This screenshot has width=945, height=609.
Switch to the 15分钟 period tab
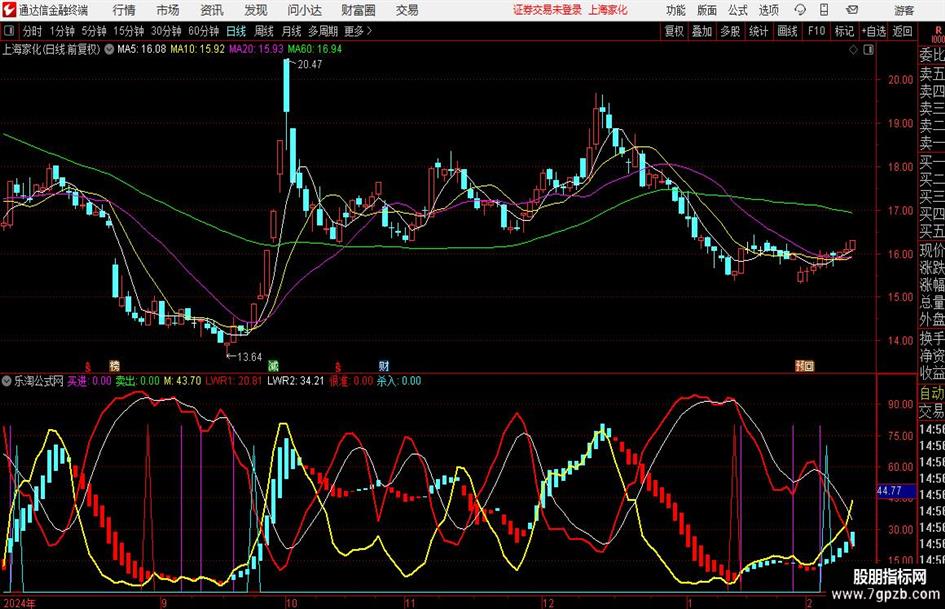click(x=129, y=31)
